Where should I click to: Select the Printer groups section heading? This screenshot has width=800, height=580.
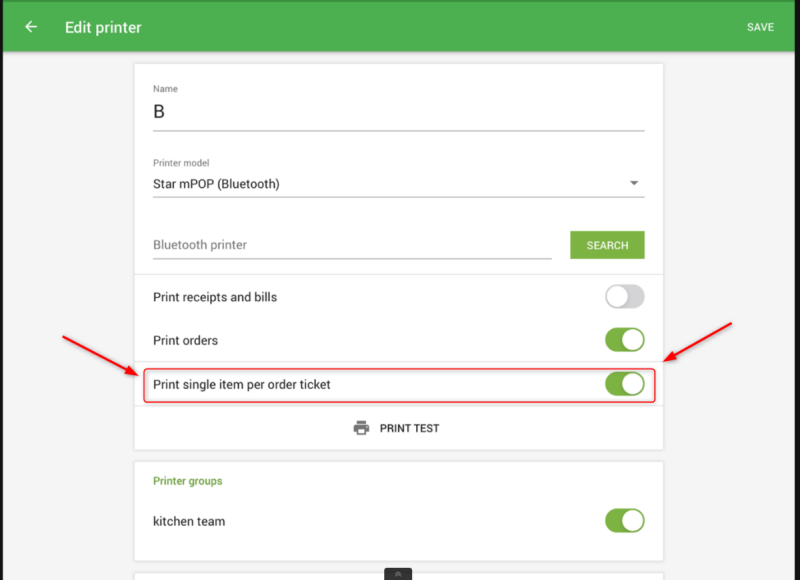click(188, 481)
